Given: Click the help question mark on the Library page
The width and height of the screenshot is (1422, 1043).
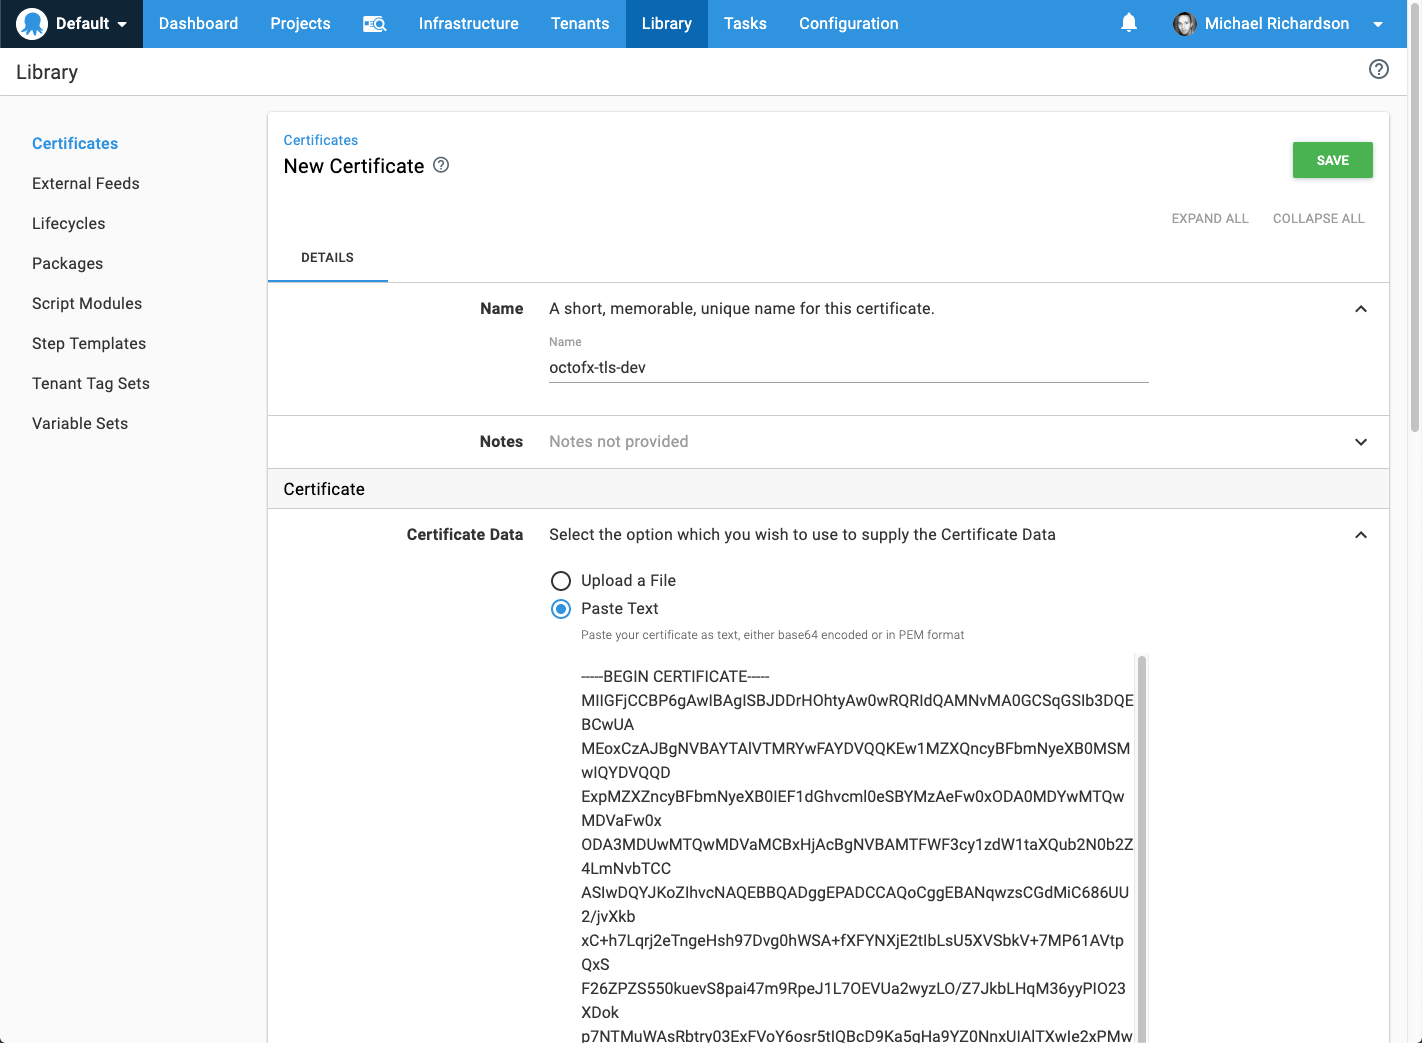Looking at the screenshot, I should 1379,69.
